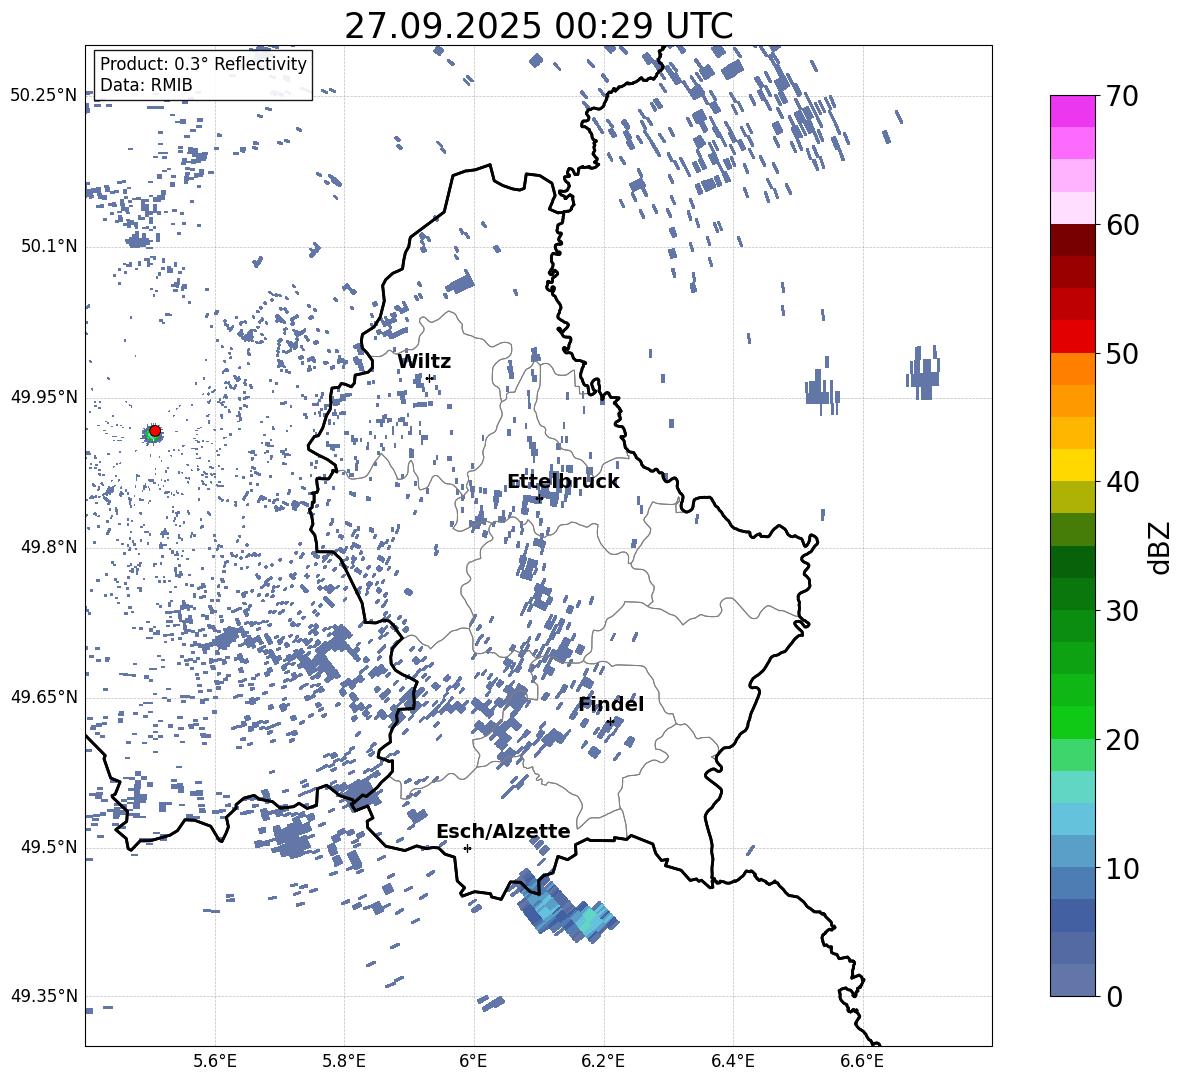Click the Ettelbruck city label
1184x1081 pixels.
(x=563, y=481)
